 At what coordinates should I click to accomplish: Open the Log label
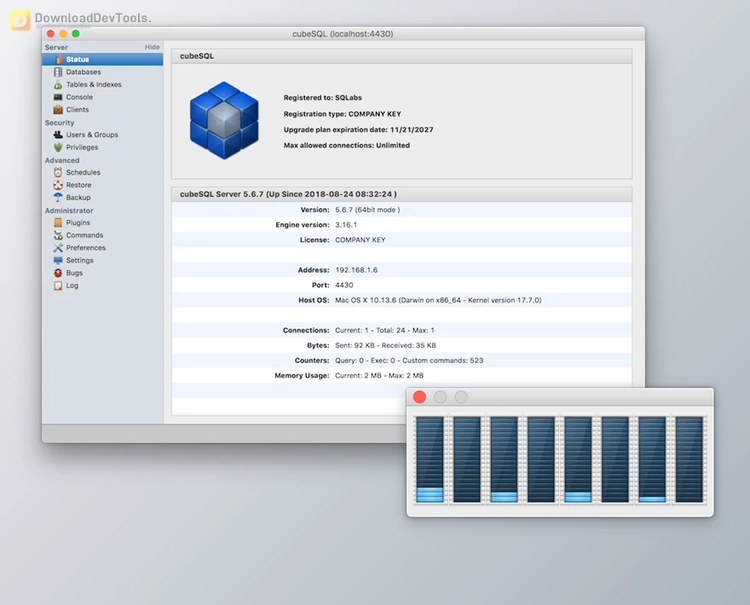tap(72, 286)
